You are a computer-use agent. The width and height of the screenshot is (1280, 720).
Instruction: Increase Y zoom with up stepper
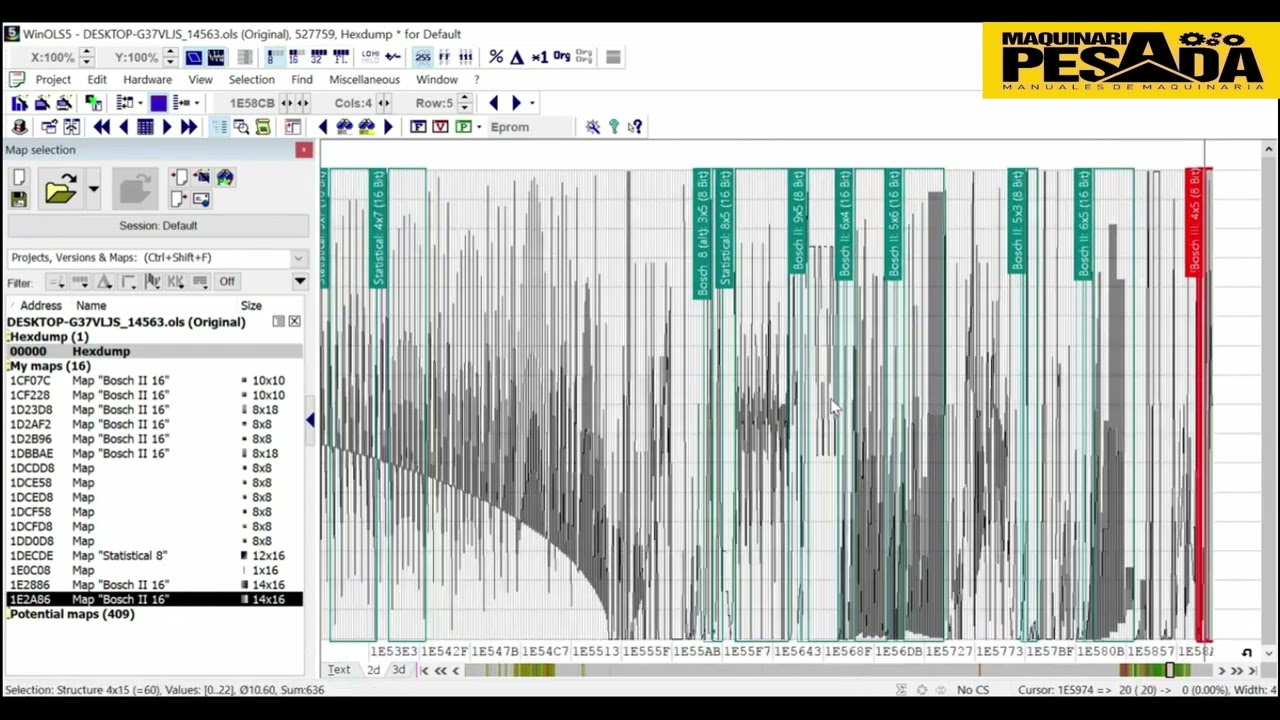(170, 53)
